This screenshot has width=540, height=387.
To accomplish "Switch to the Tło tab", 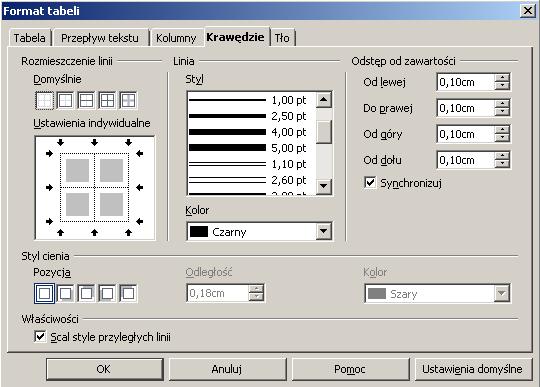I will pos(282,38).
